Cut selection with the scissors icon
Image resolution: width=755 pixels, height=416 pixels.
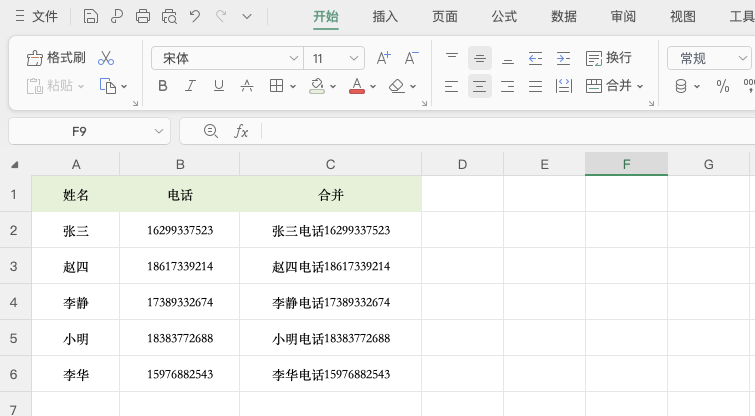pyautogui.click(x=106, y=58)
